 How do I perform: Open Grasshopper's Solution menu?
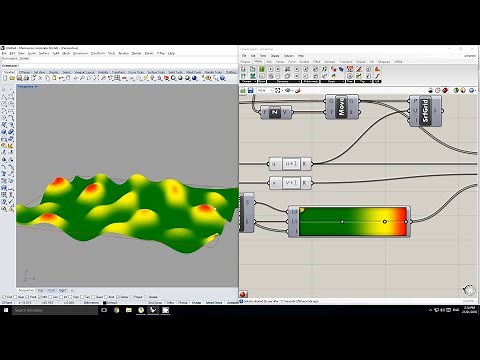(289, 56)
